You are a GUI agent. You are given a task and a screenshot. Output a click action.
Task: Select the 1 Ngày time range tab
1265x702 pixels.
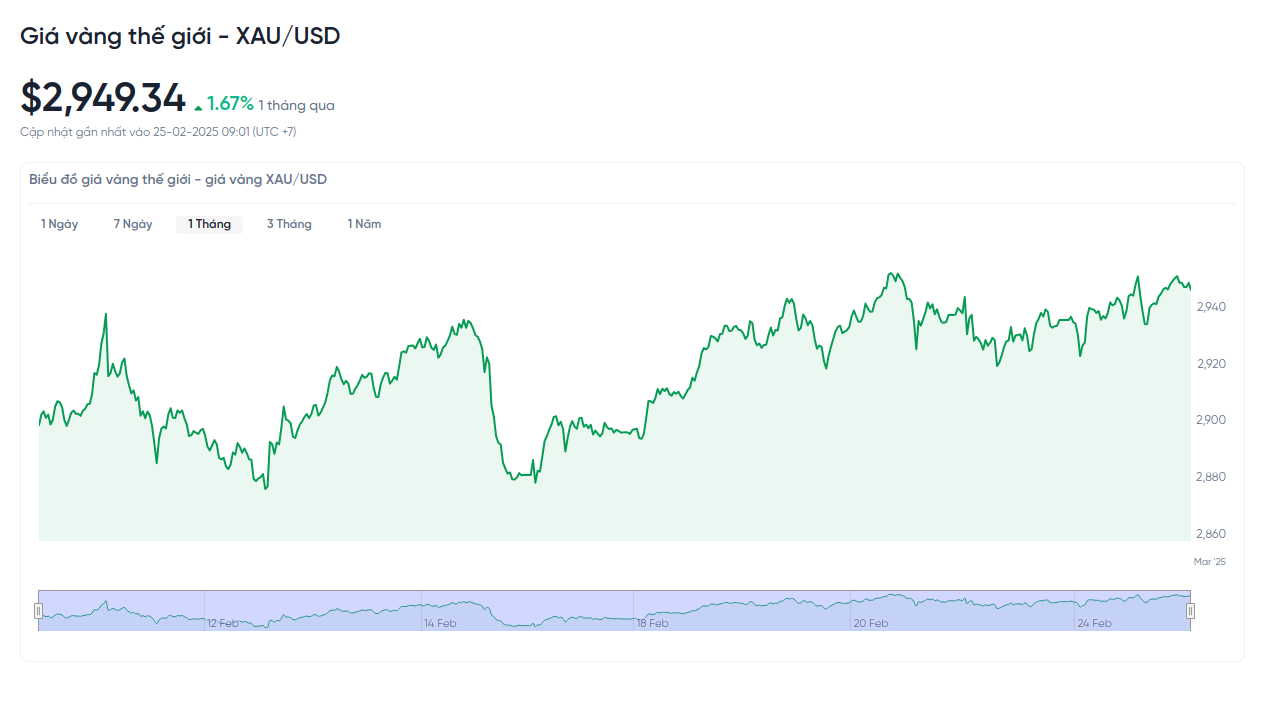coord(59,224)
